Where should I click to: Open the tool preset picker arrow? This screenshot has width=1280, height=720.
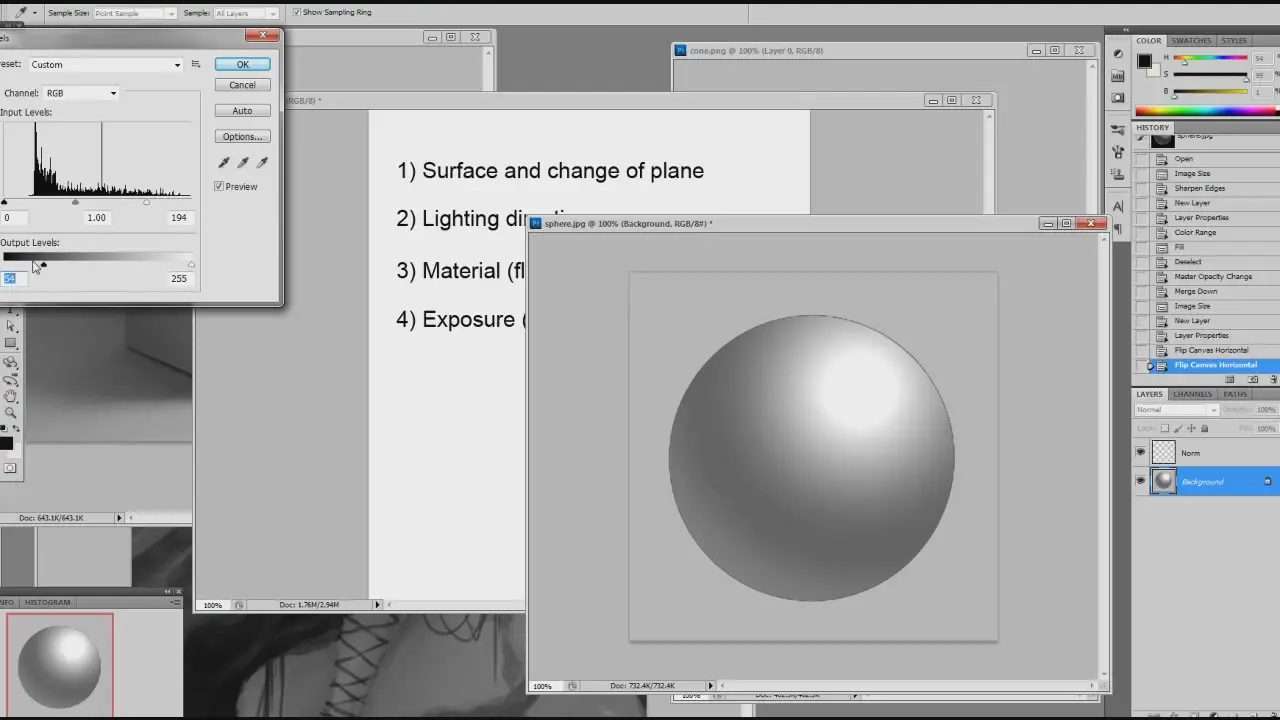(34, 13)
